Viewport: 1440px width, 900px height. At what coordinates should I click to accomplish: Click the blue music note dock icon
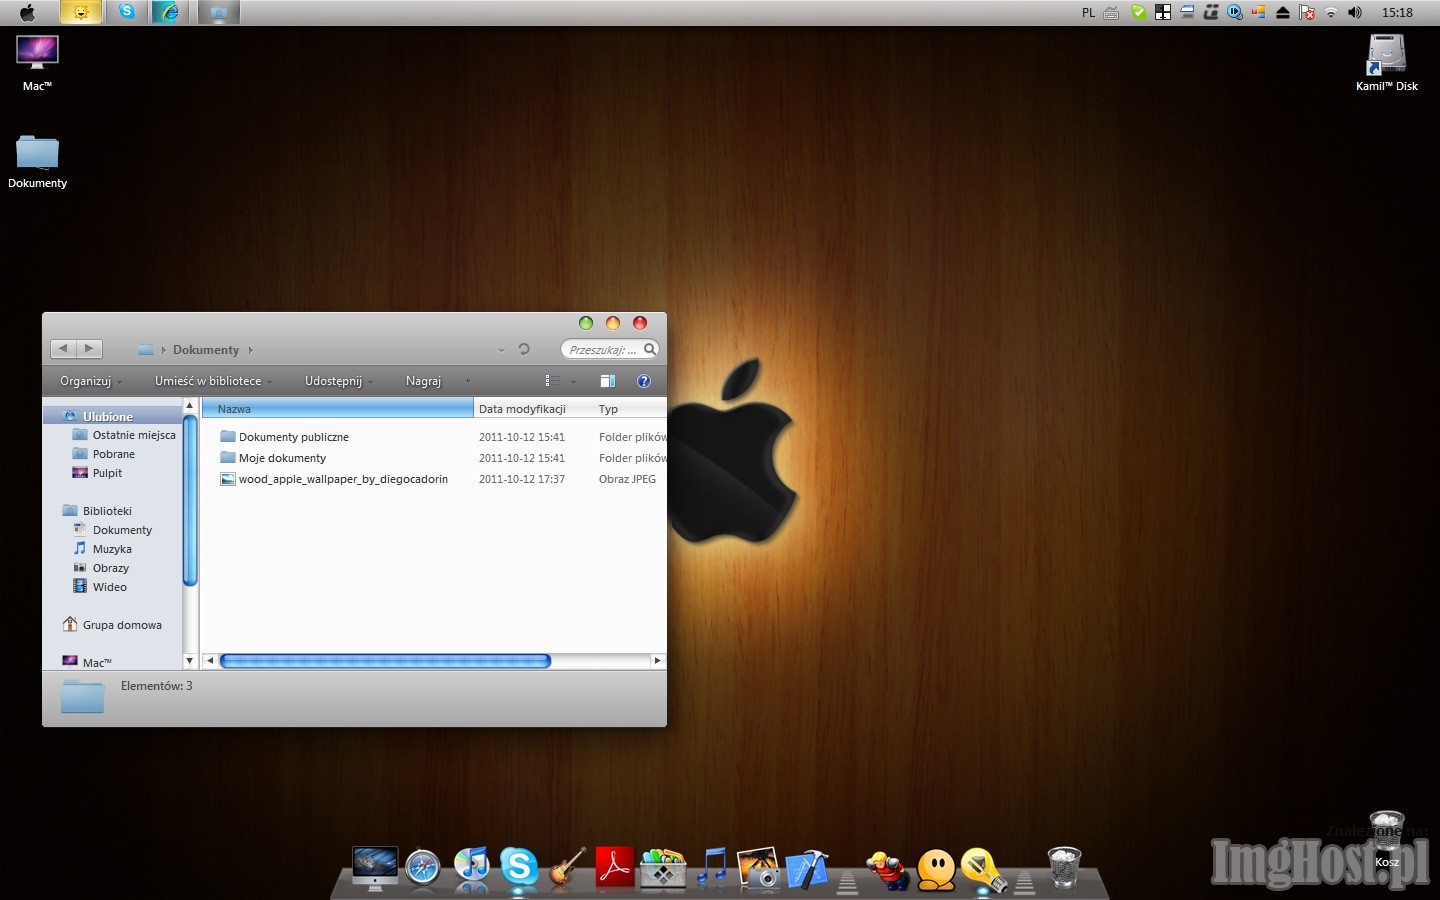click(x=712, y=866)
